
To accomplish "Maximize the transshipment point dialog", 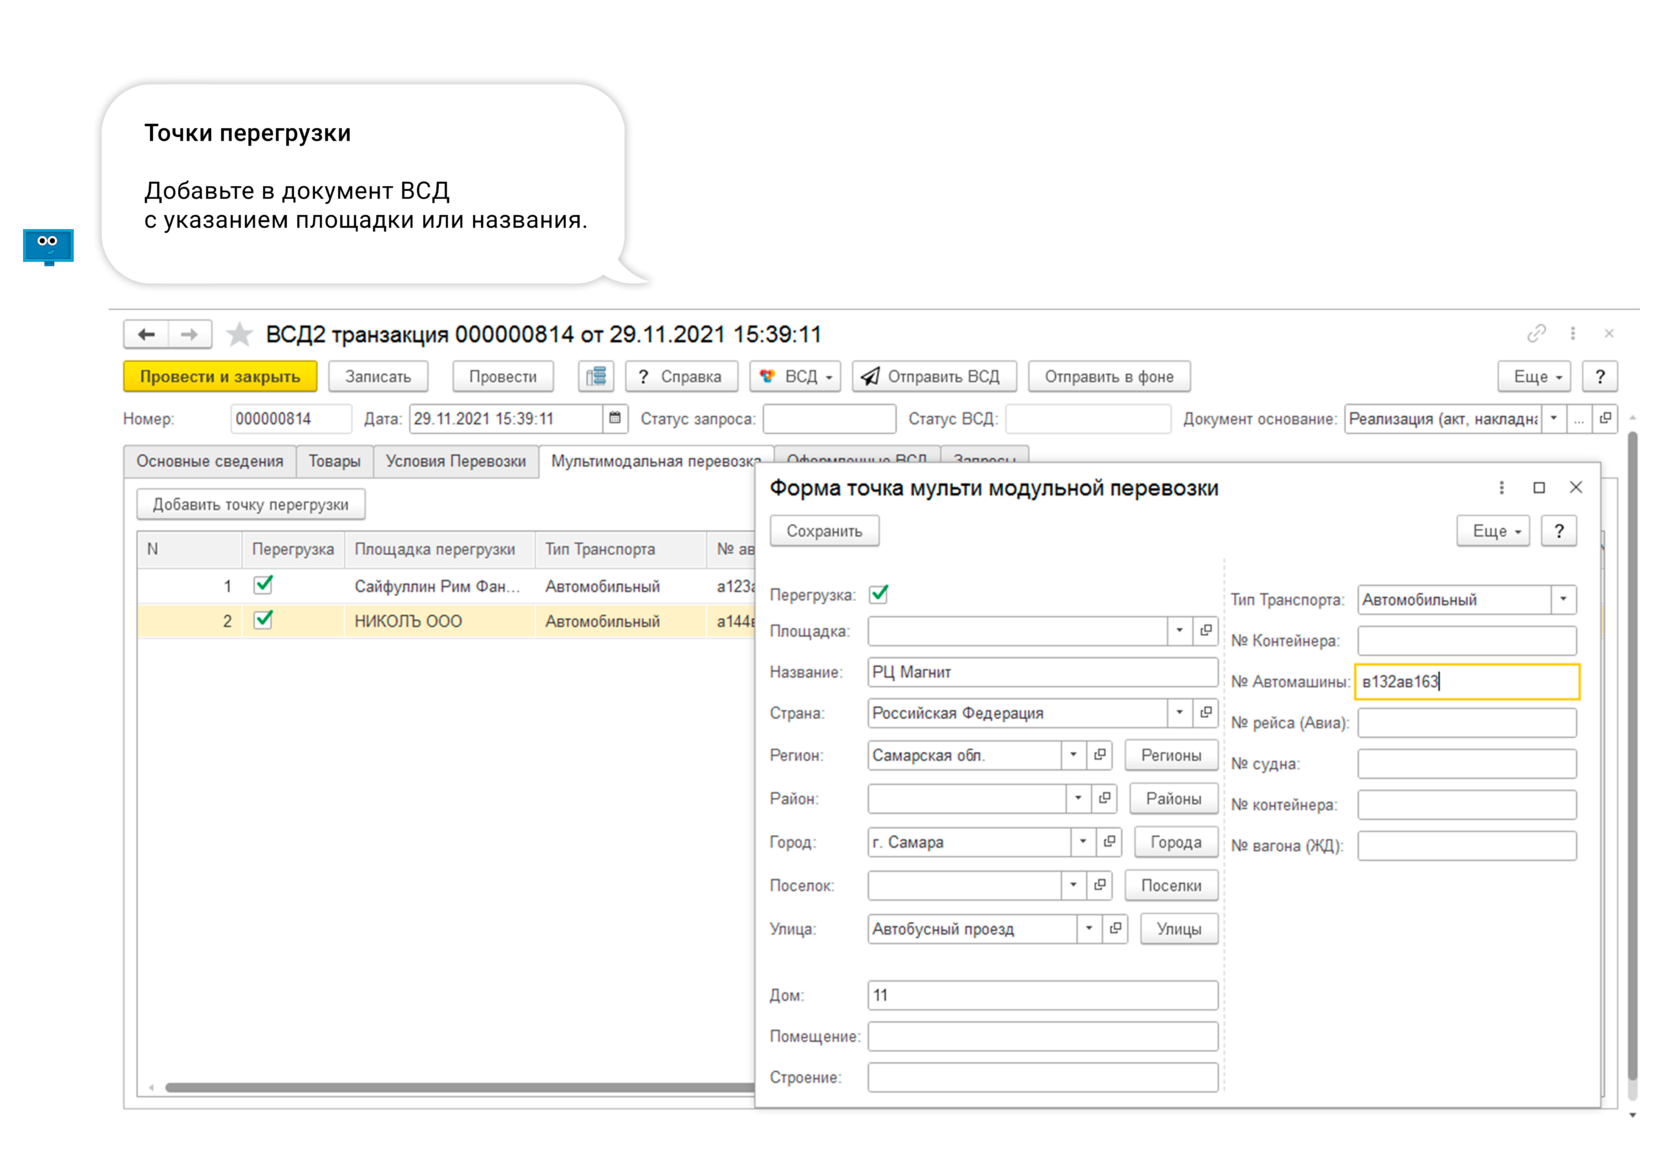I will point(1539,487).
